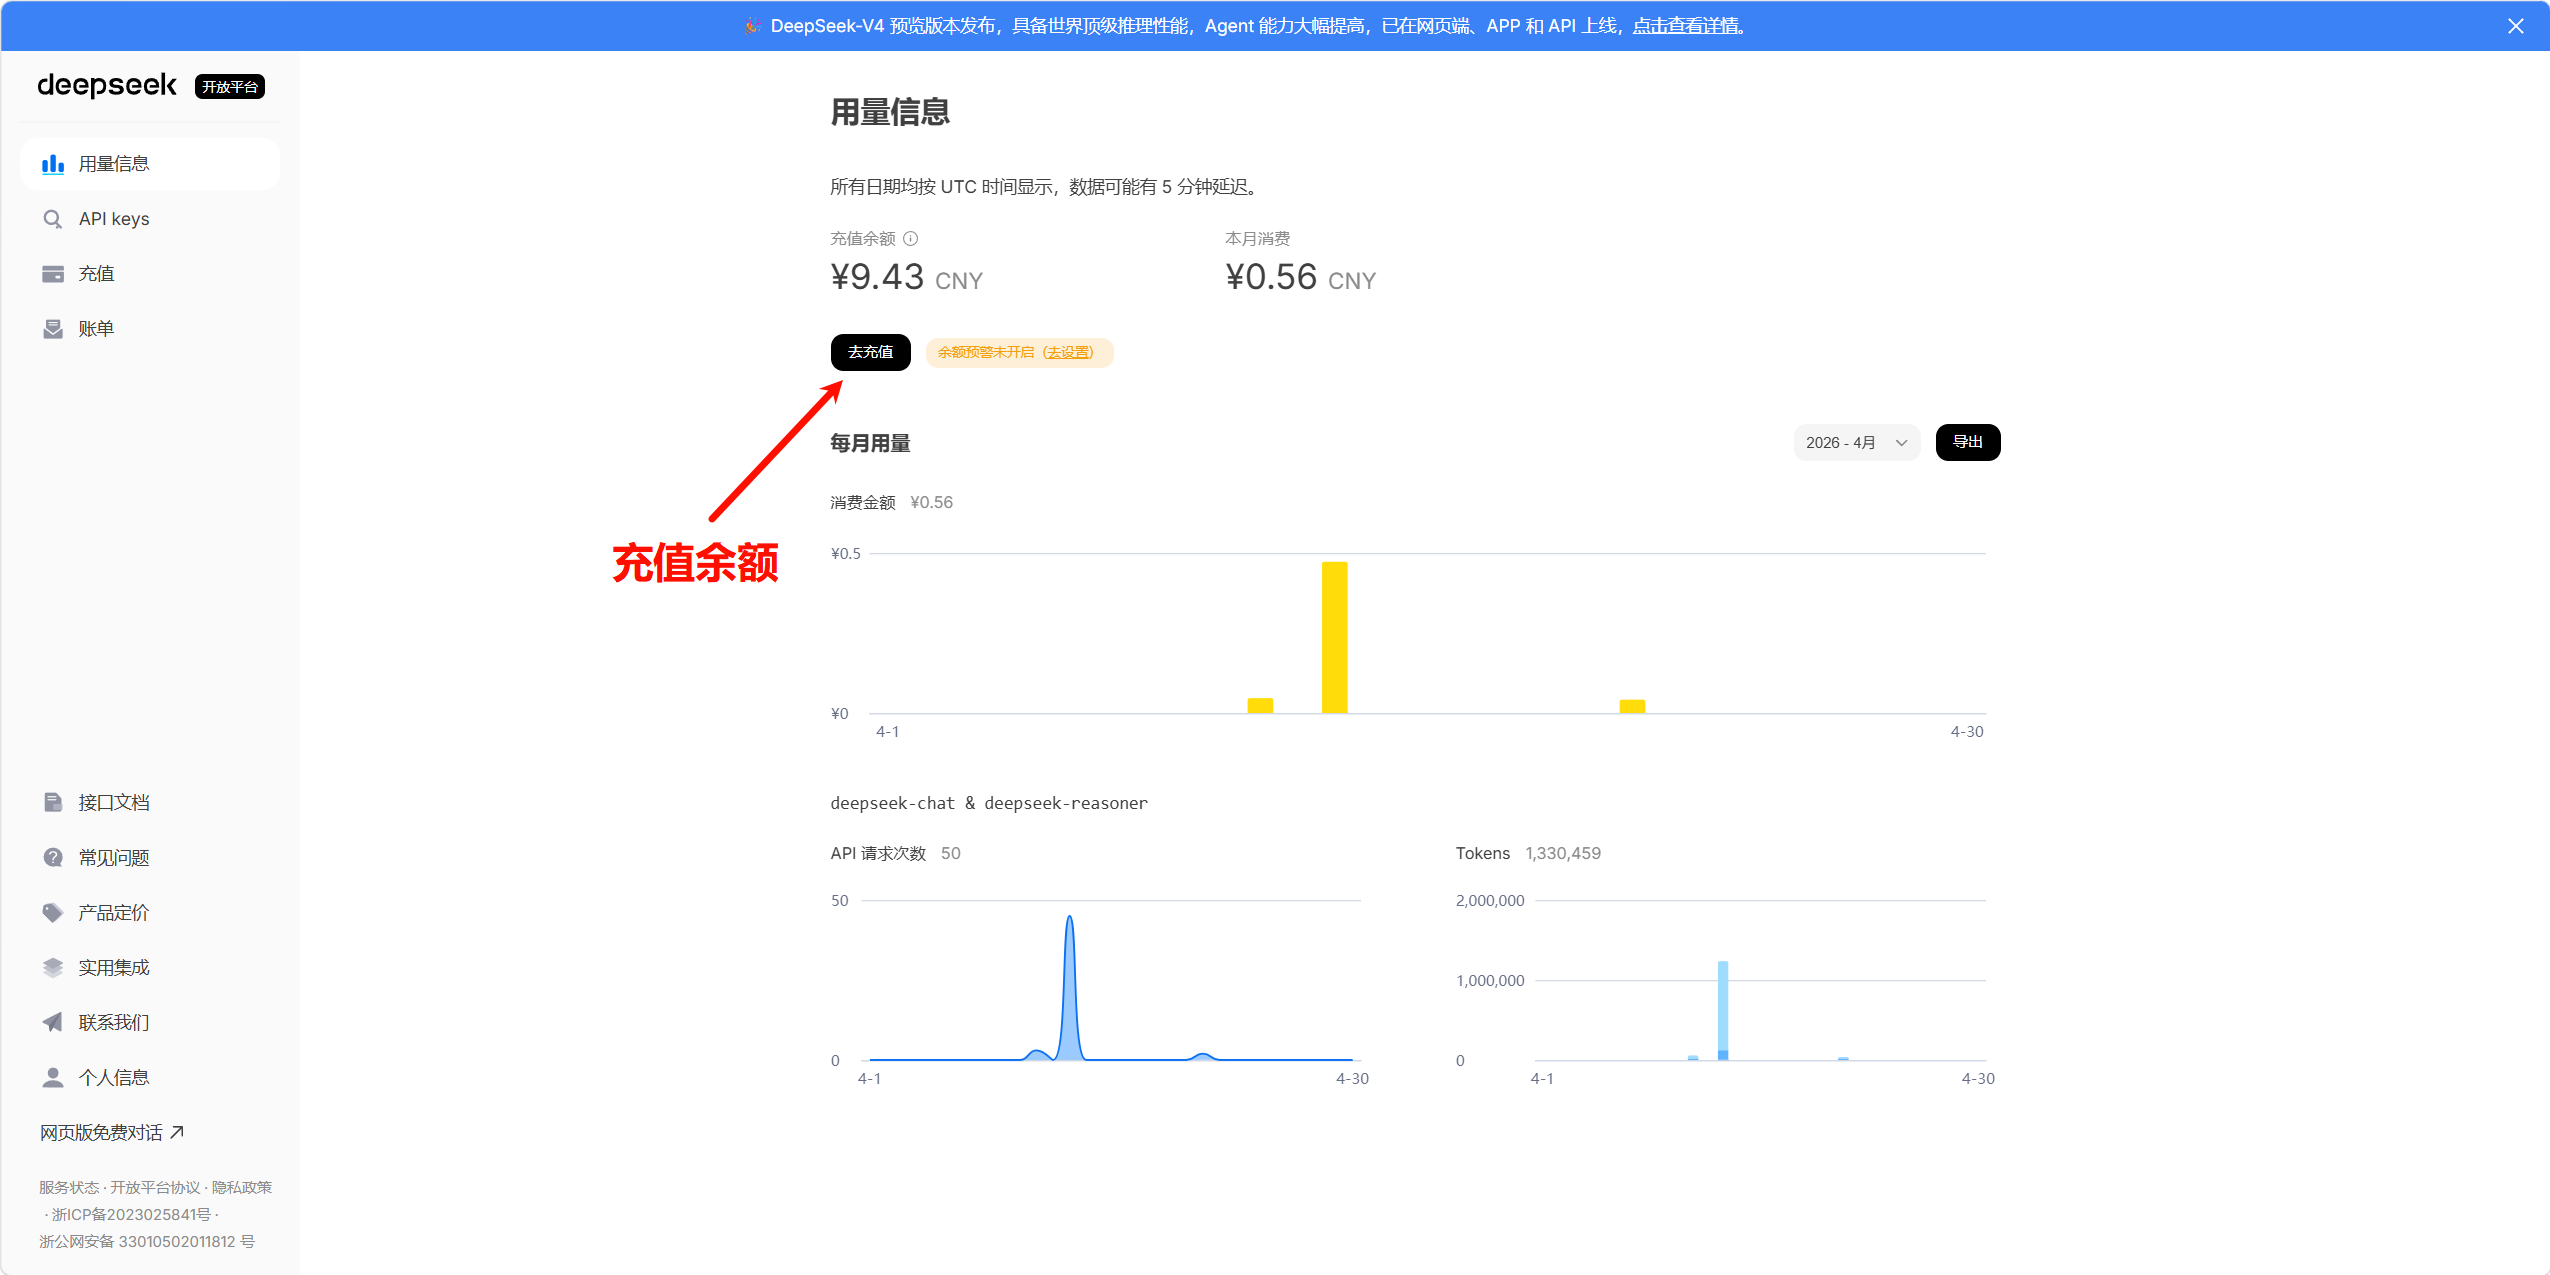This screenshot has width=2550, height=1275.
Task: Click the 个人信息 person icon
Action: click(53, 1077)
